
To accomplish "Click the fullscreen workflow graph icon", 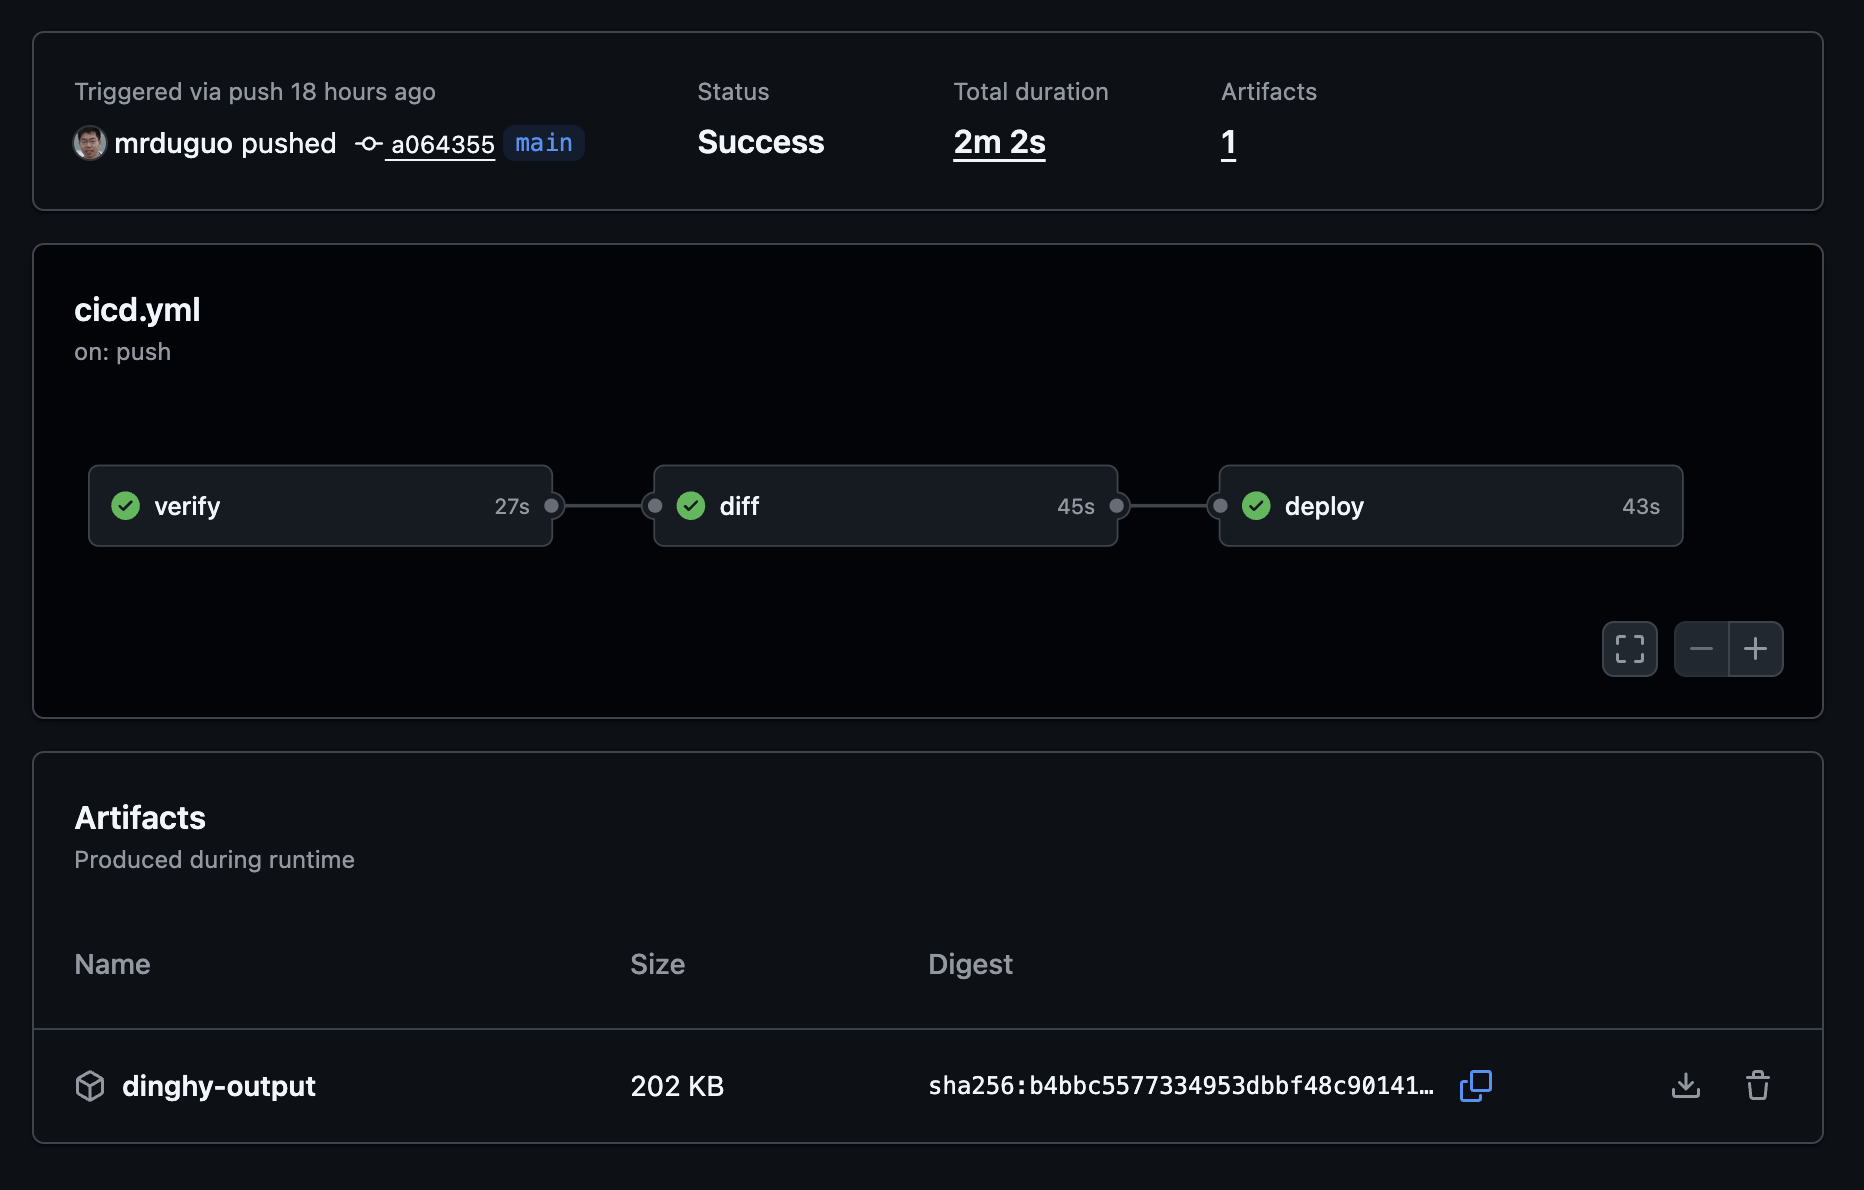I will coord(1629,649).
